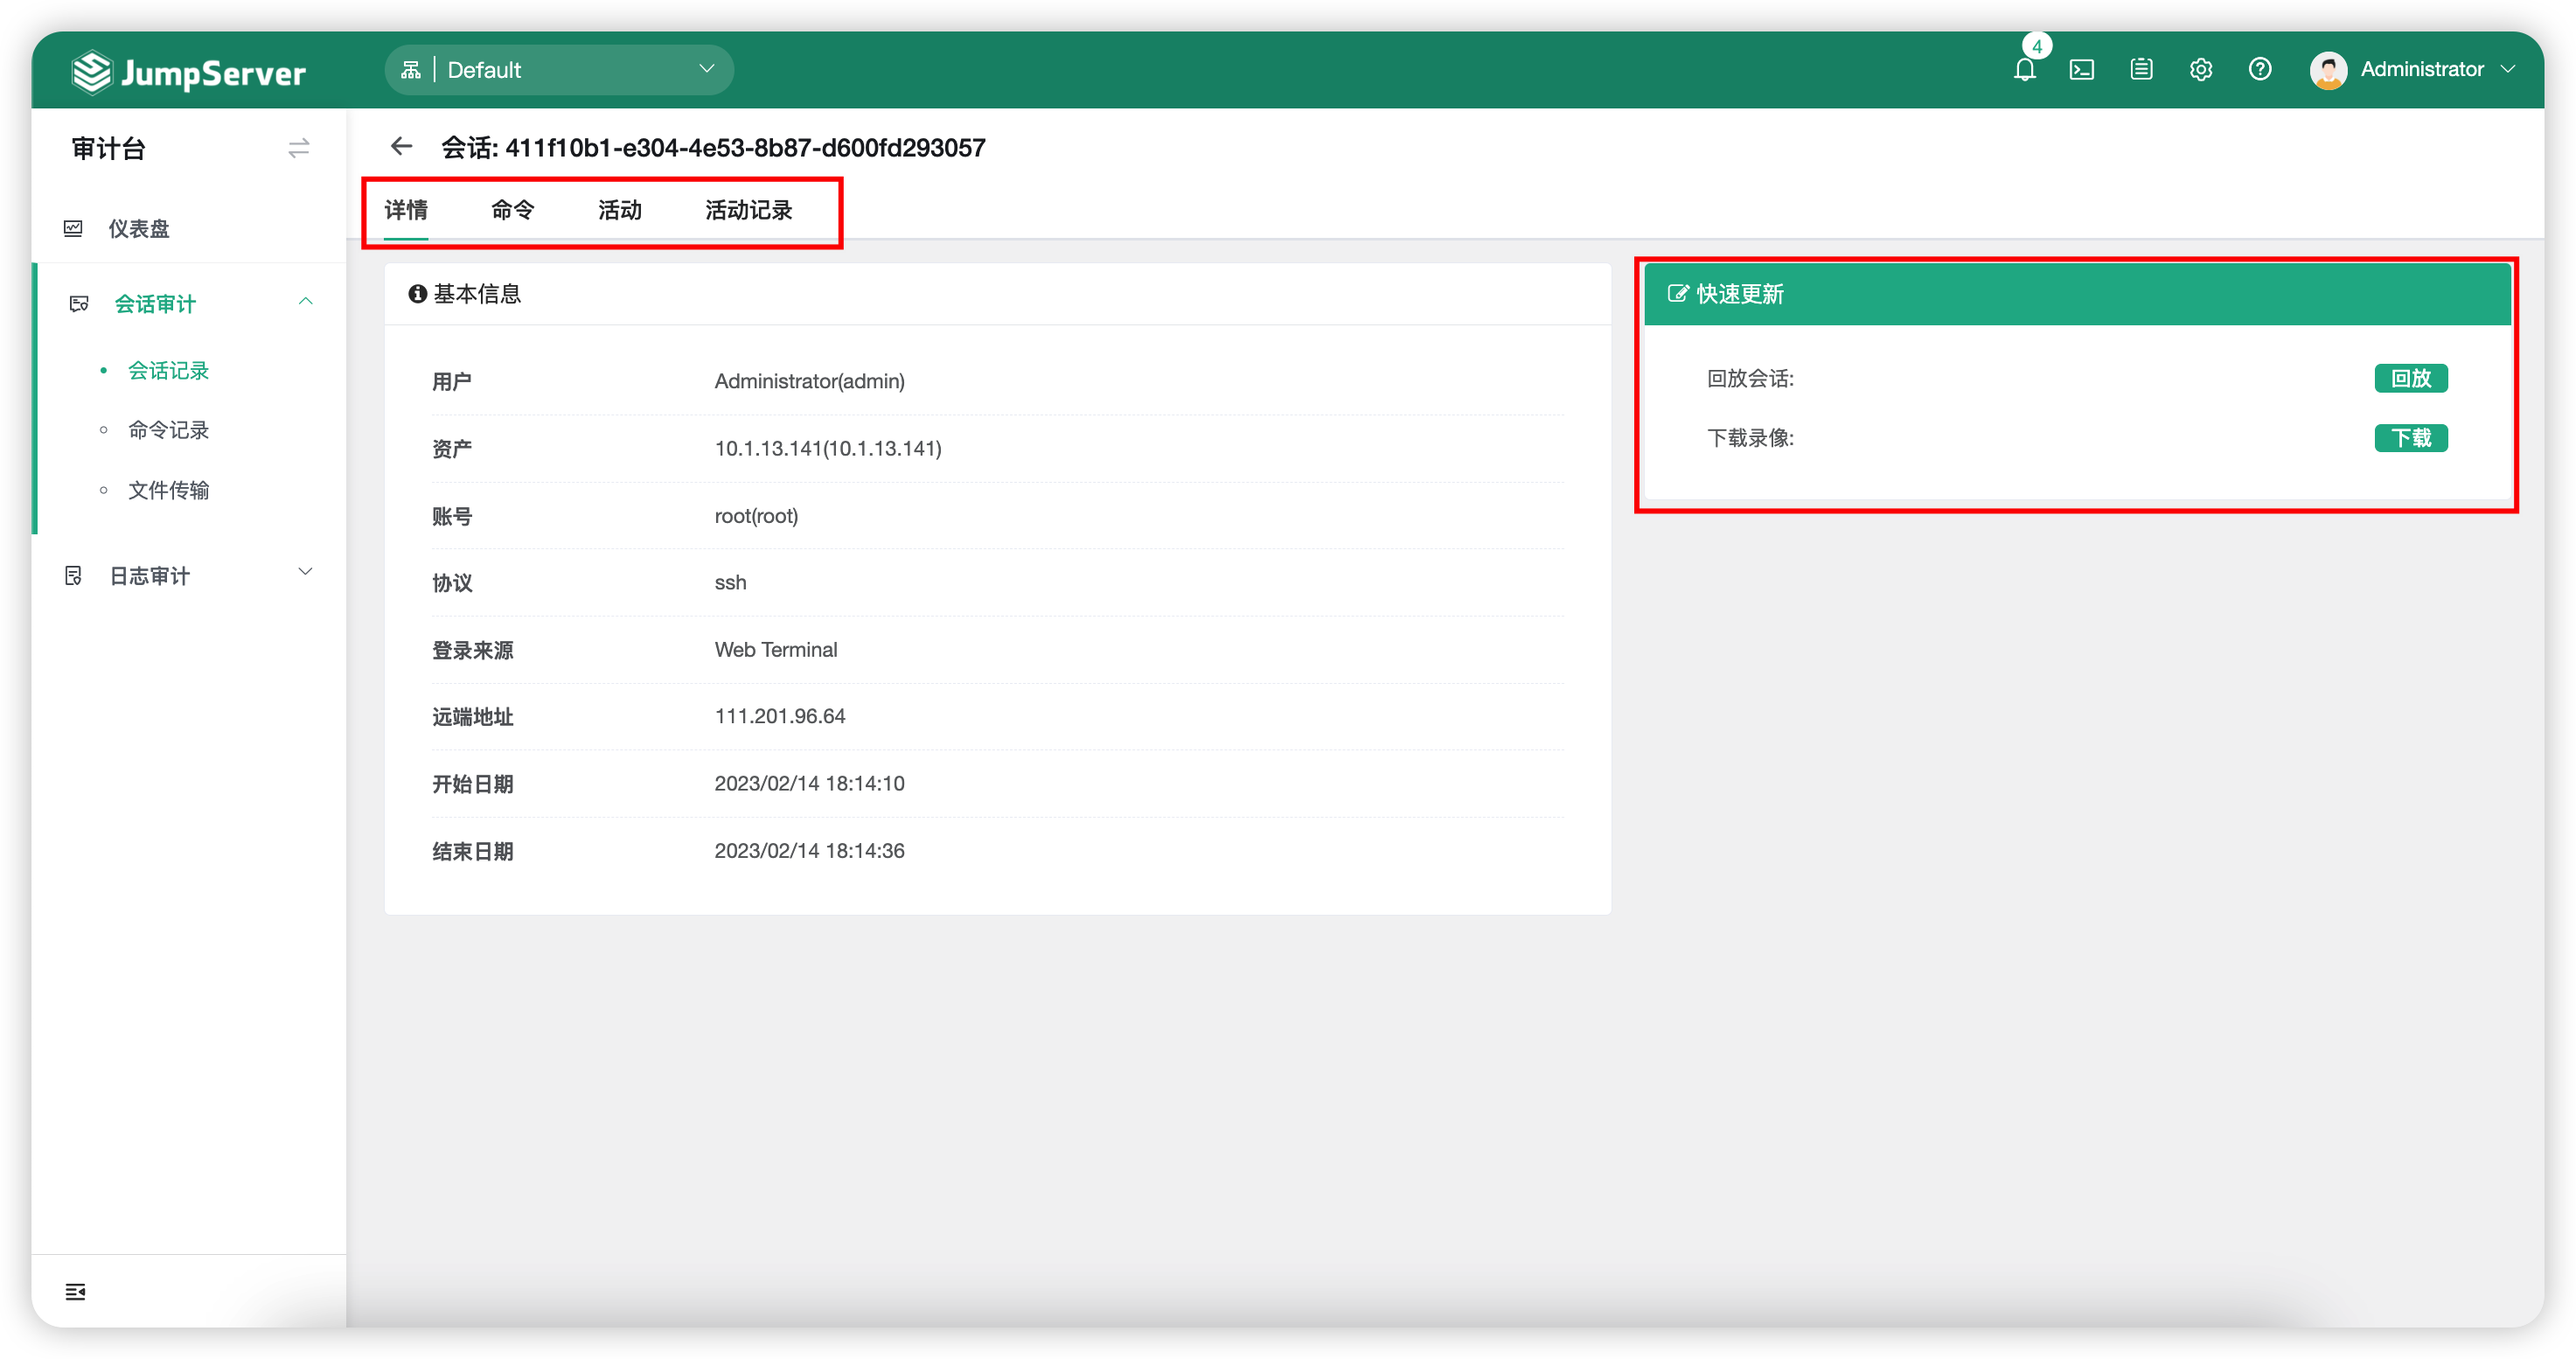This screenshot has width=2576, height=1359.
Task: Open system settings gear icon
Action: [2201, 69]
